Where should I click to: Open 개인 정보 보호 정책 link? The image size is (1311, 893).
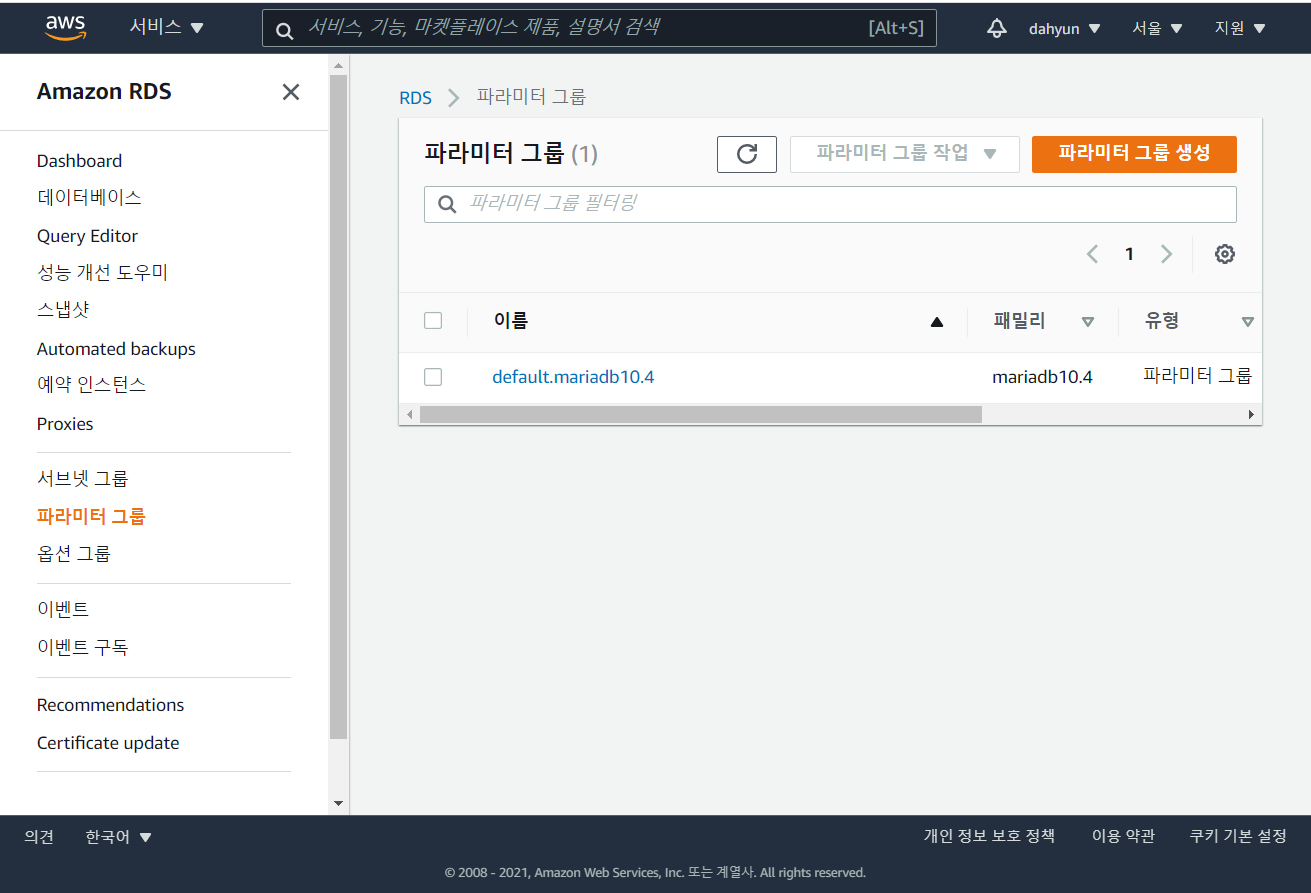click(989, 836)
